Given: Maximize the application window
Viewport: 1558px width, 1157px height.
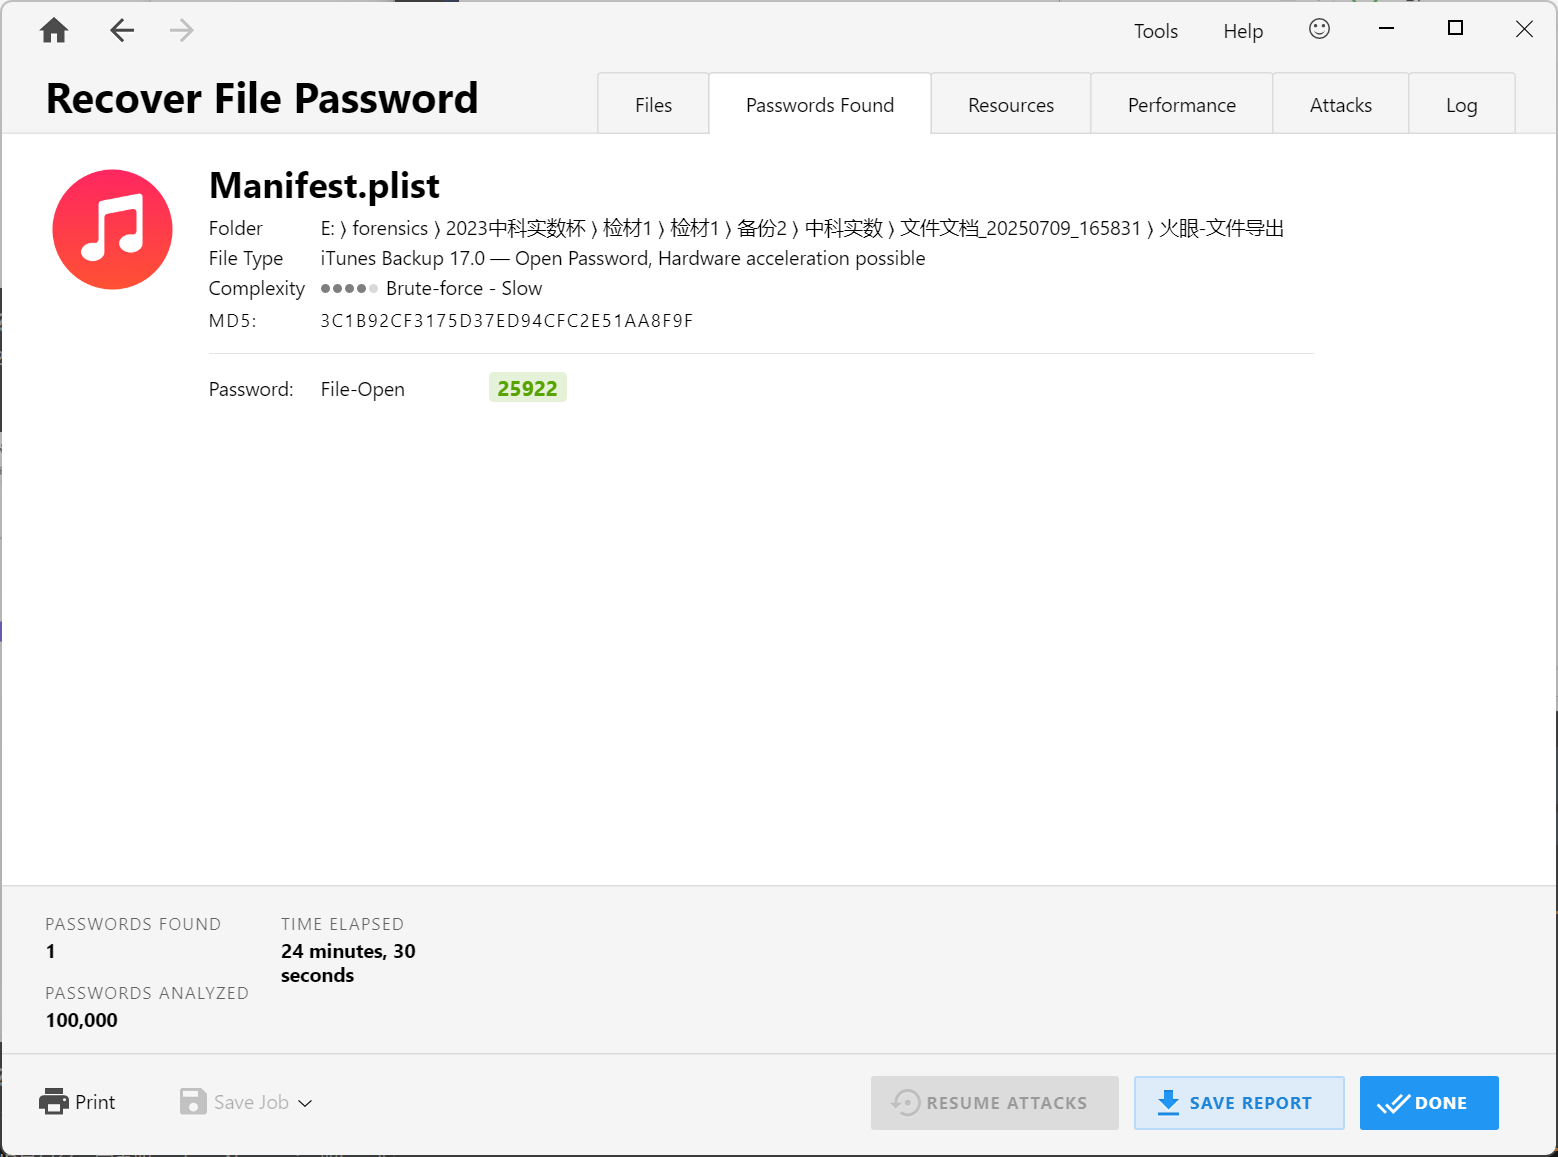Looking at the screenshot, I should (1455, 29).
